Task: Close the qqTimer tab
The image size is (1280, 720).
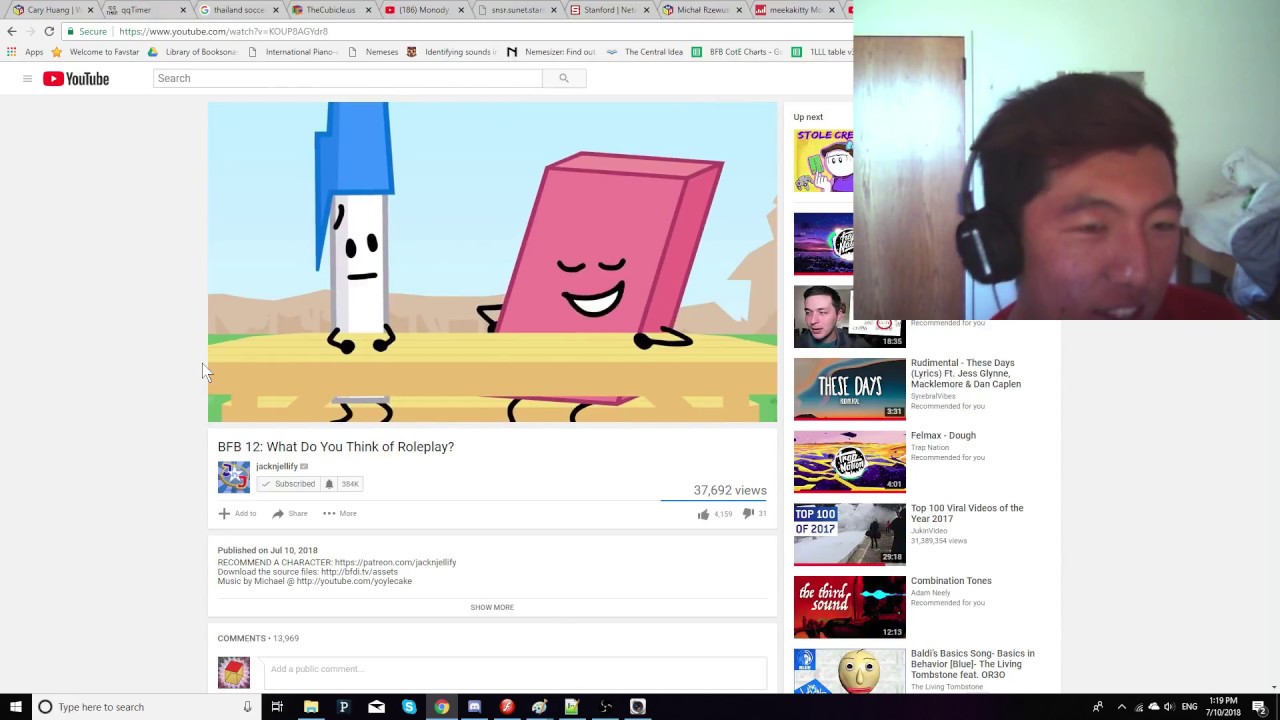Action: click(x=183, y=10)
